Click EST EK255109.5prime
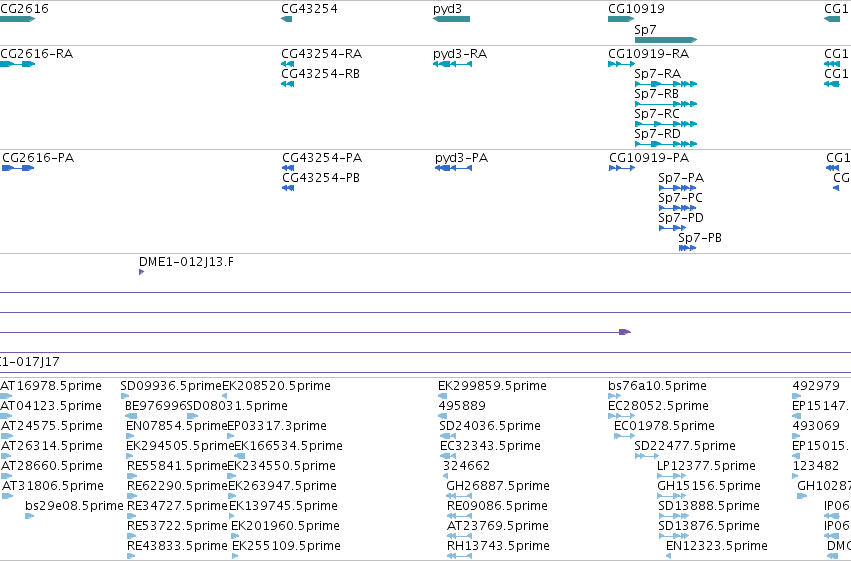This screenshot has height=561, width=851. [x=287, y=546]
